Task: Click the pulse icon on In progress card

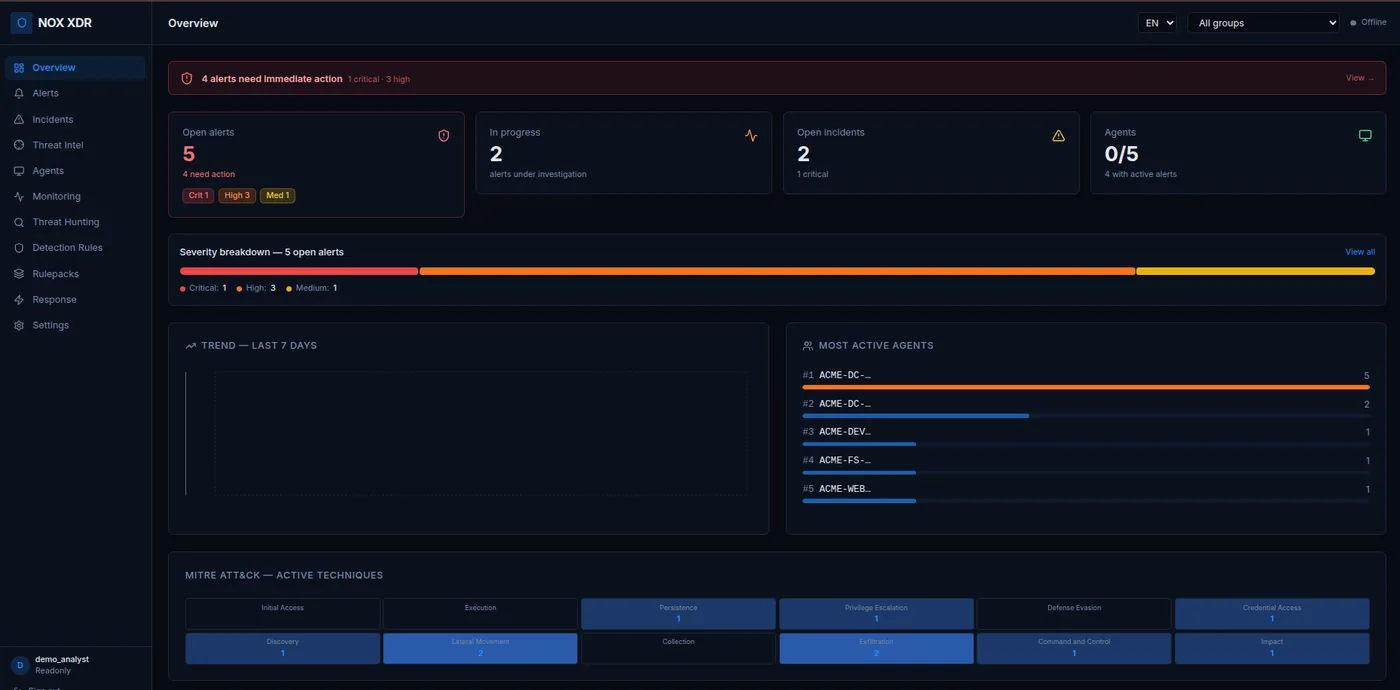Action: click(x=751, y=135)
